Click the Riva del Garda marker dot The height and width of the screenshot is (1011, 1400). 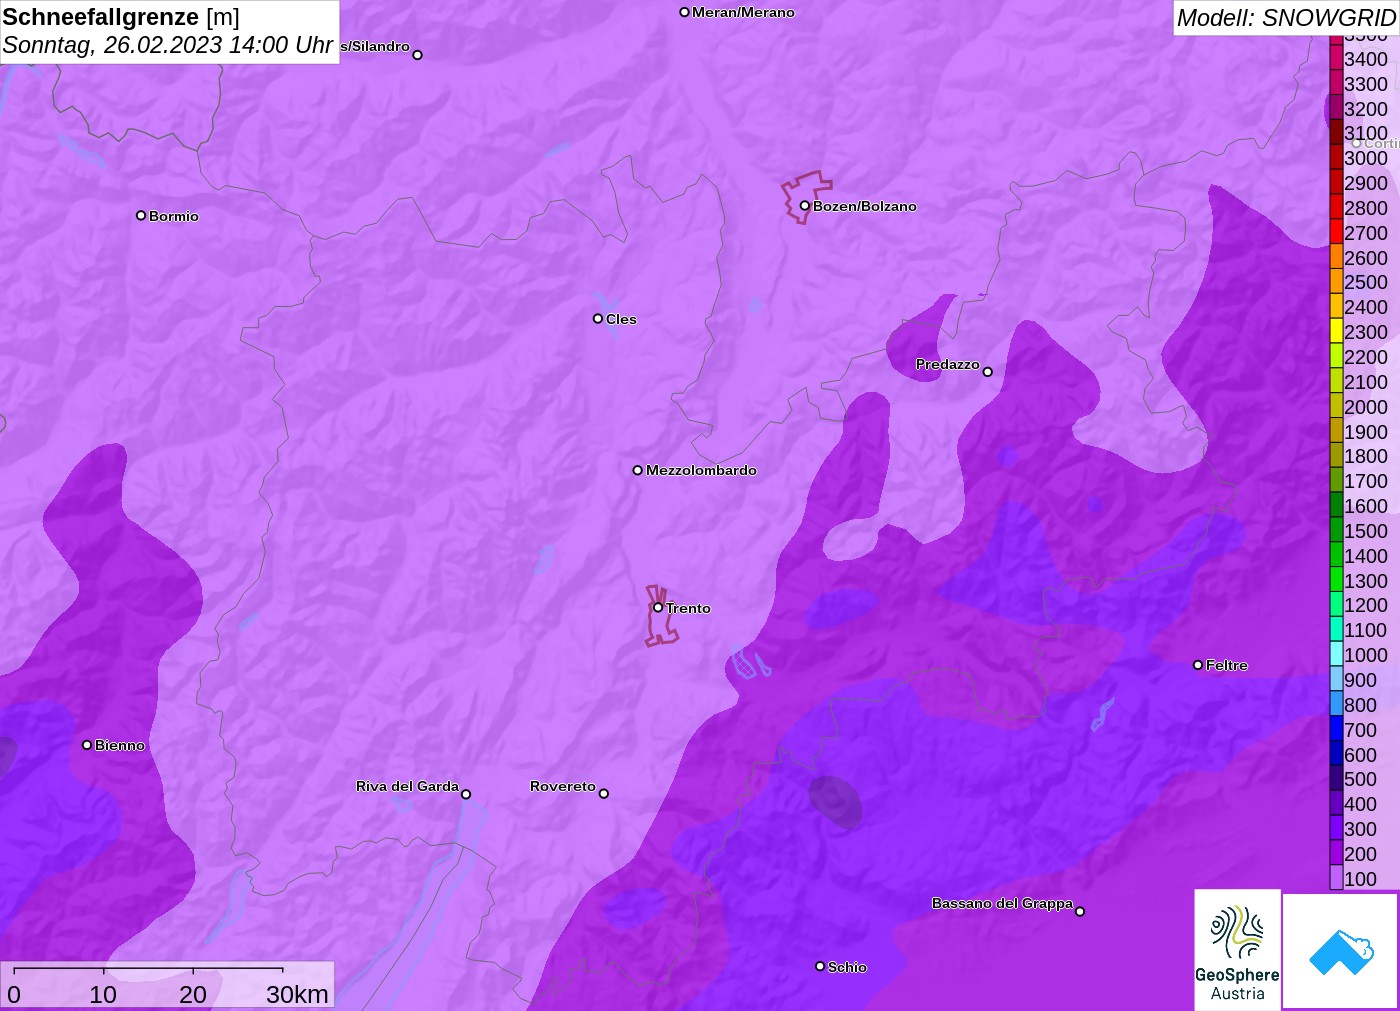[x=466, y=794]
